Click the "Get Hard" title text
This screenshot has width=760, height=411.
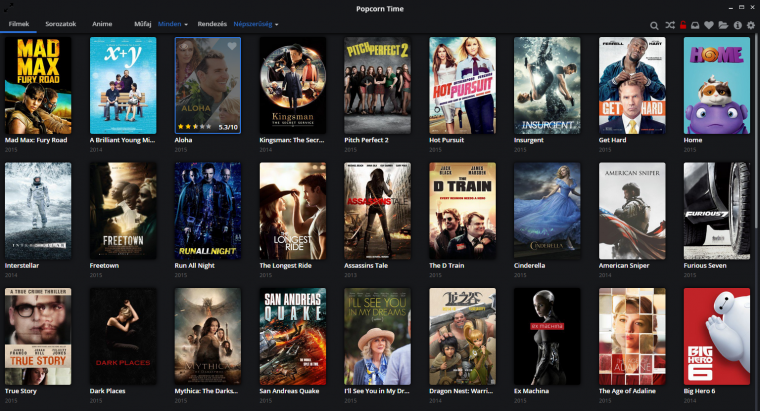click(x=612, y=140)
